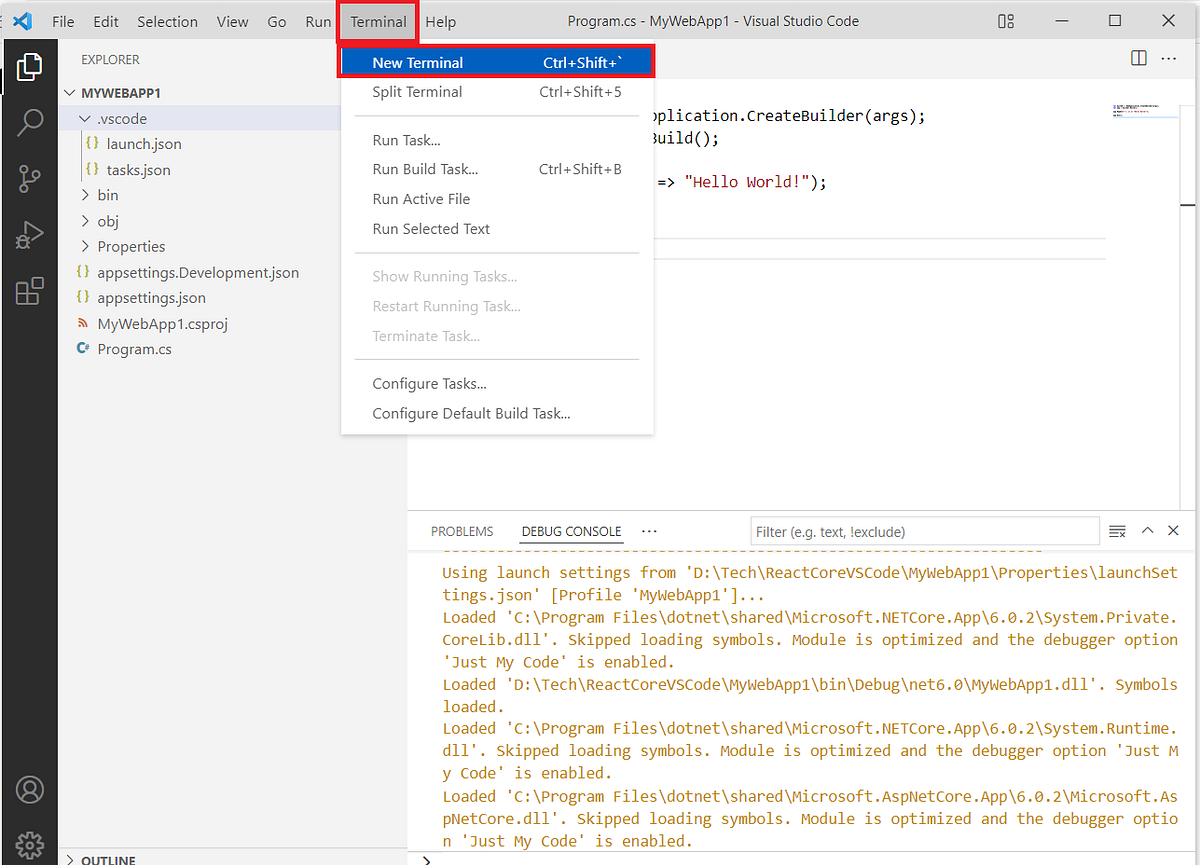Click the Split Editor icon
The width and height of the screenshot is (1200, 865).
pyautogui.click(x=1138, y=58)
